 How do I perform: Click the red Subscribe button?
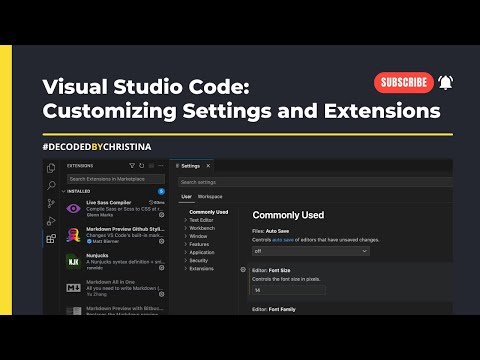click(404, 82)
